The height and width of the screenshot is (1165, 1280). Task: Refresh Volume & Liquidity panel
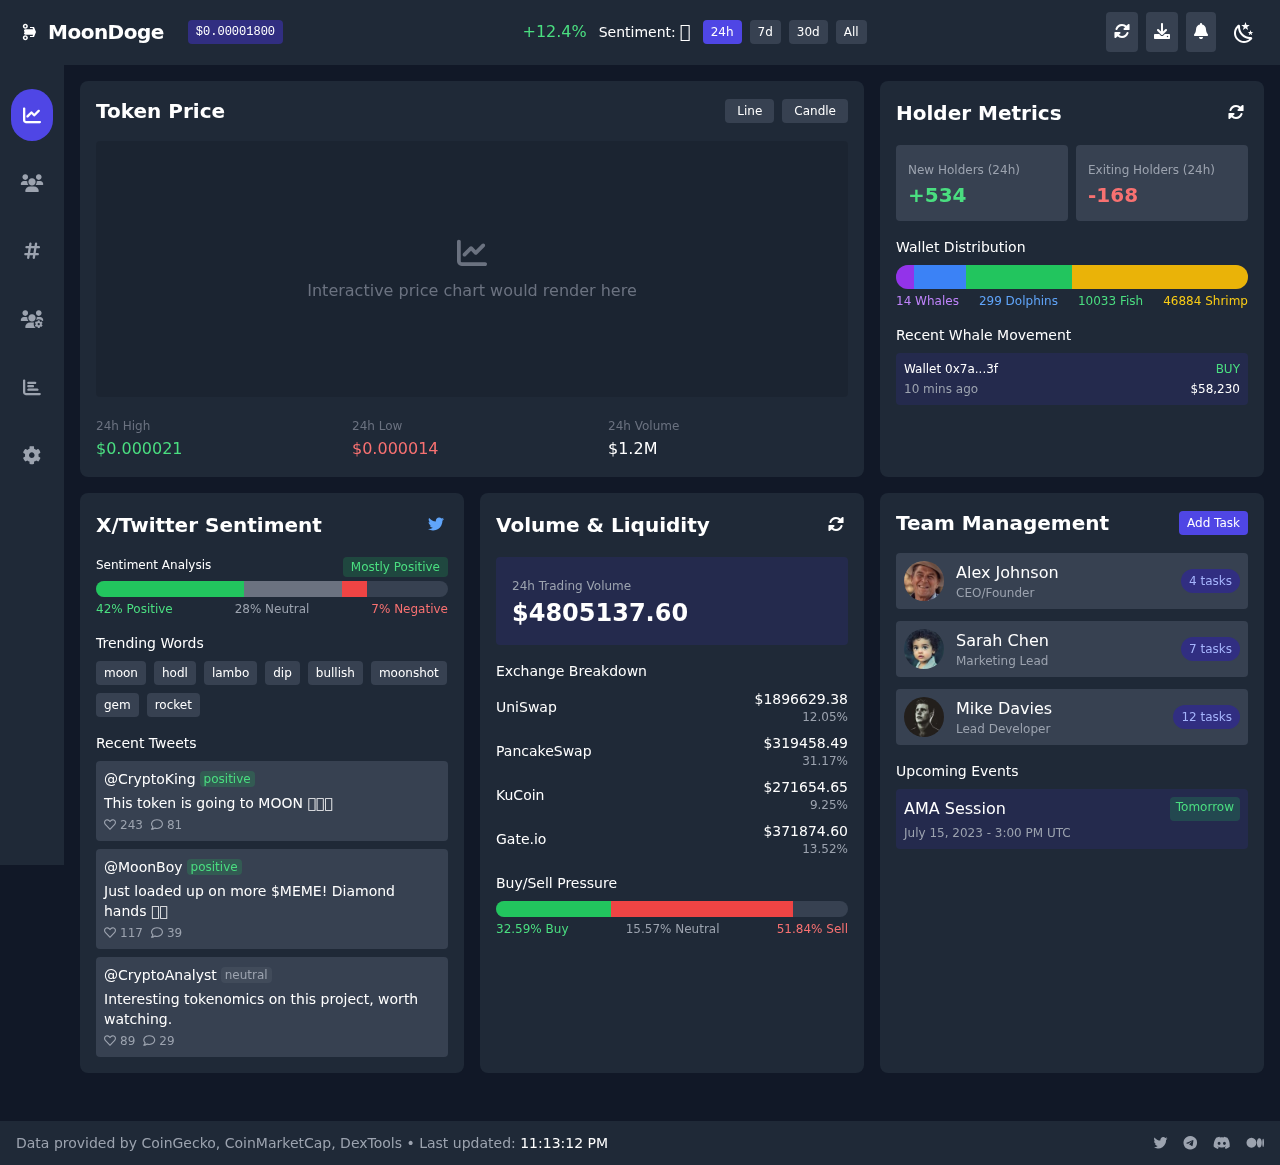point(836,524)
